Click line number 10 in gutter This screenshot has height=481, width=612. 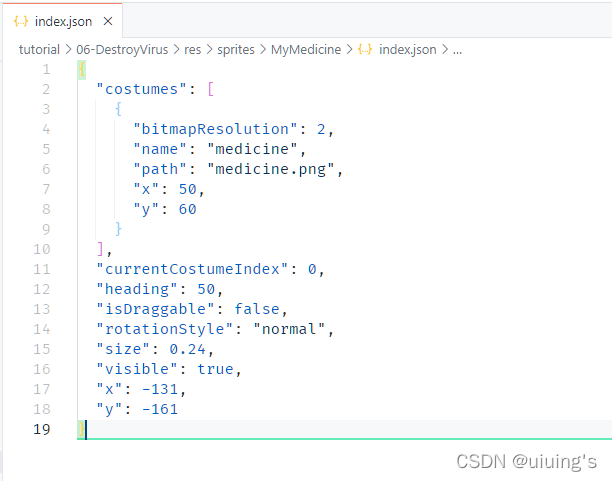(x=42, y=249)
